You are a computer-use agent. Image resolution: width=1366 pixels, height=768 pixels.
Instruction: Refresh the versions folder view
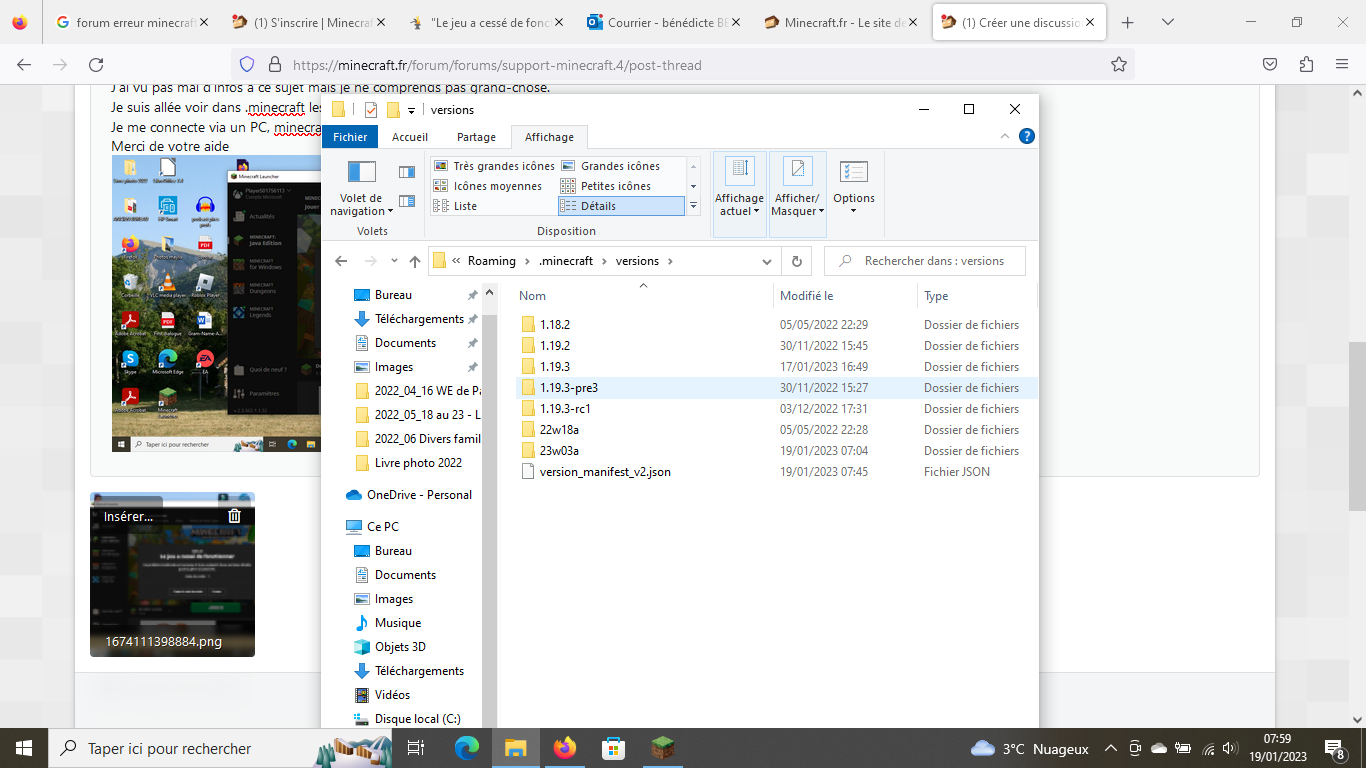[797, 261]
